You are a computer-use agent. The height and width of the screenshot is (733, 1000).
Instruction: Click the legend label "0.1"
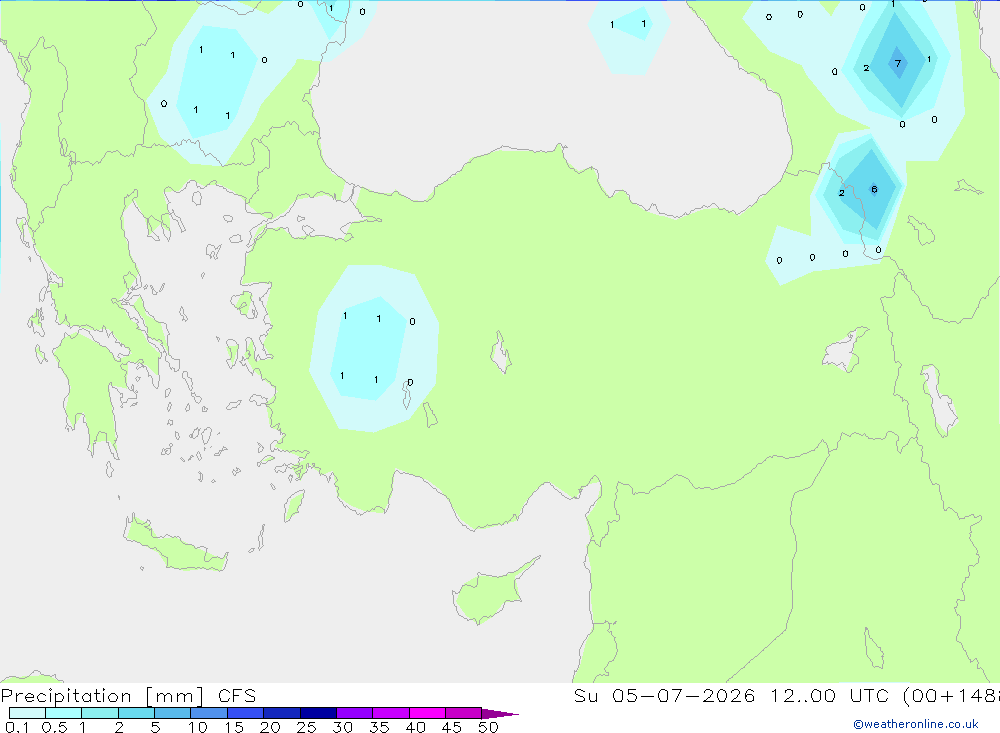pyautogui.click(x=17, y=727)
